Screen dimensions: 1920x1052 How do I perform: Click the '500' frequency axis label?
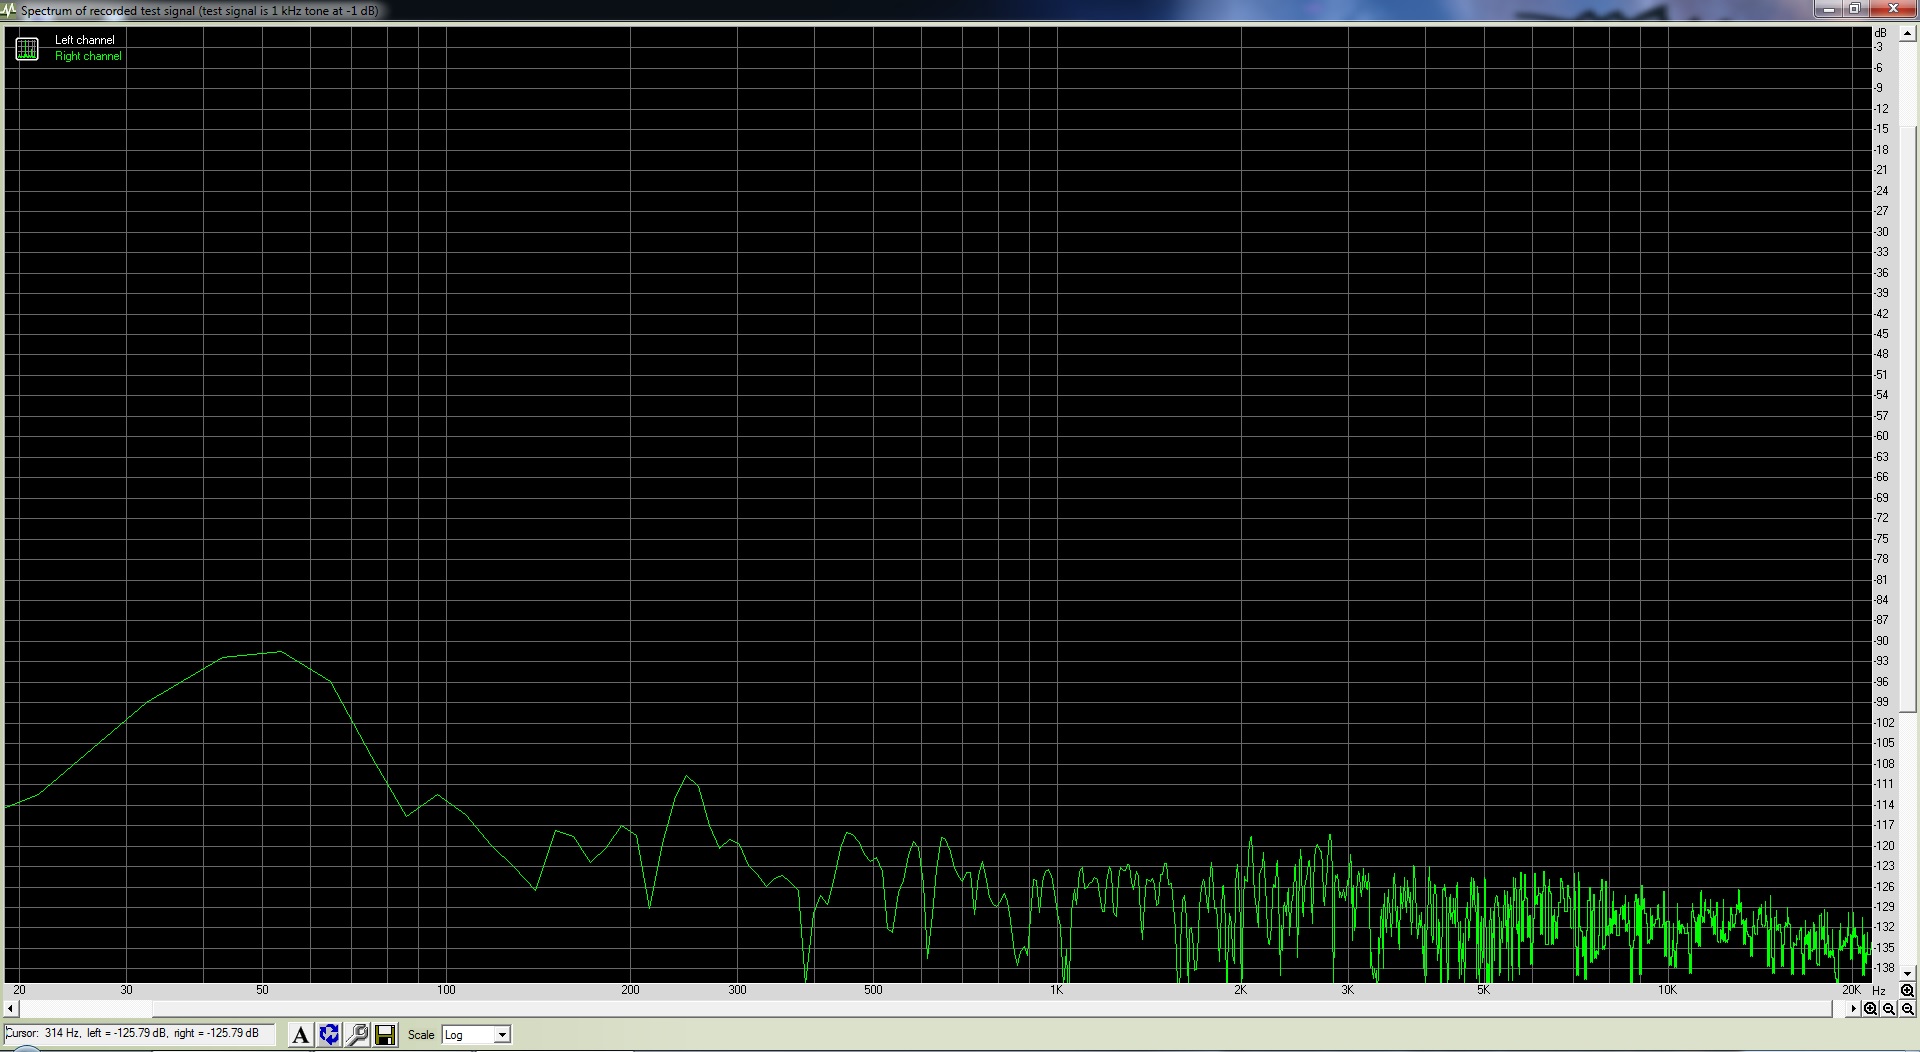pyautogui.click(x=873, y=990)
